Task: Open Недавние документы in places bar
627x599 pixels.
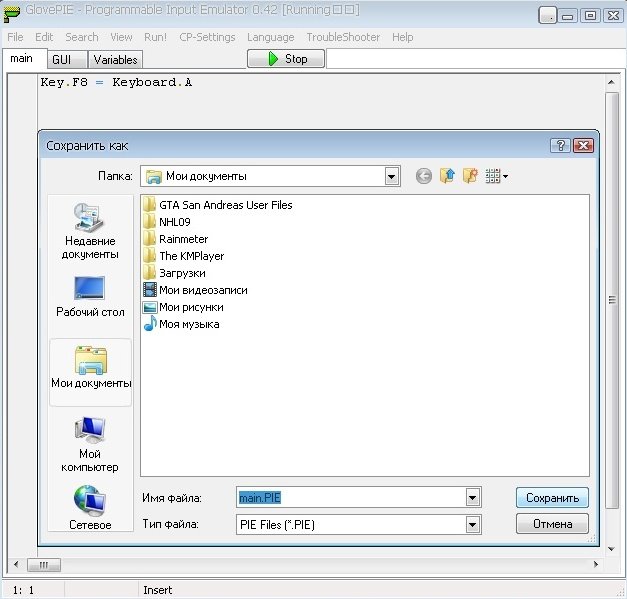Action: (90, 231)
